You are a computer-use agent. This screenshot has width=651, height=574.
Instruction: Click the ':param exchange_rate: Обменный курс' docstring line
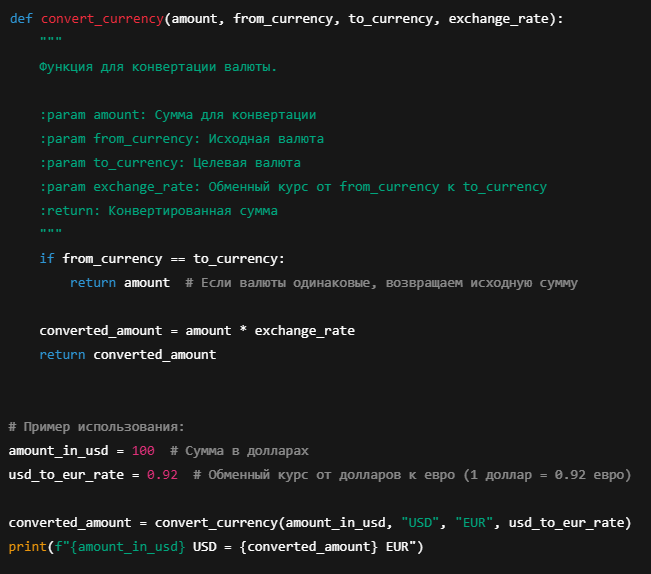(293, 187)
